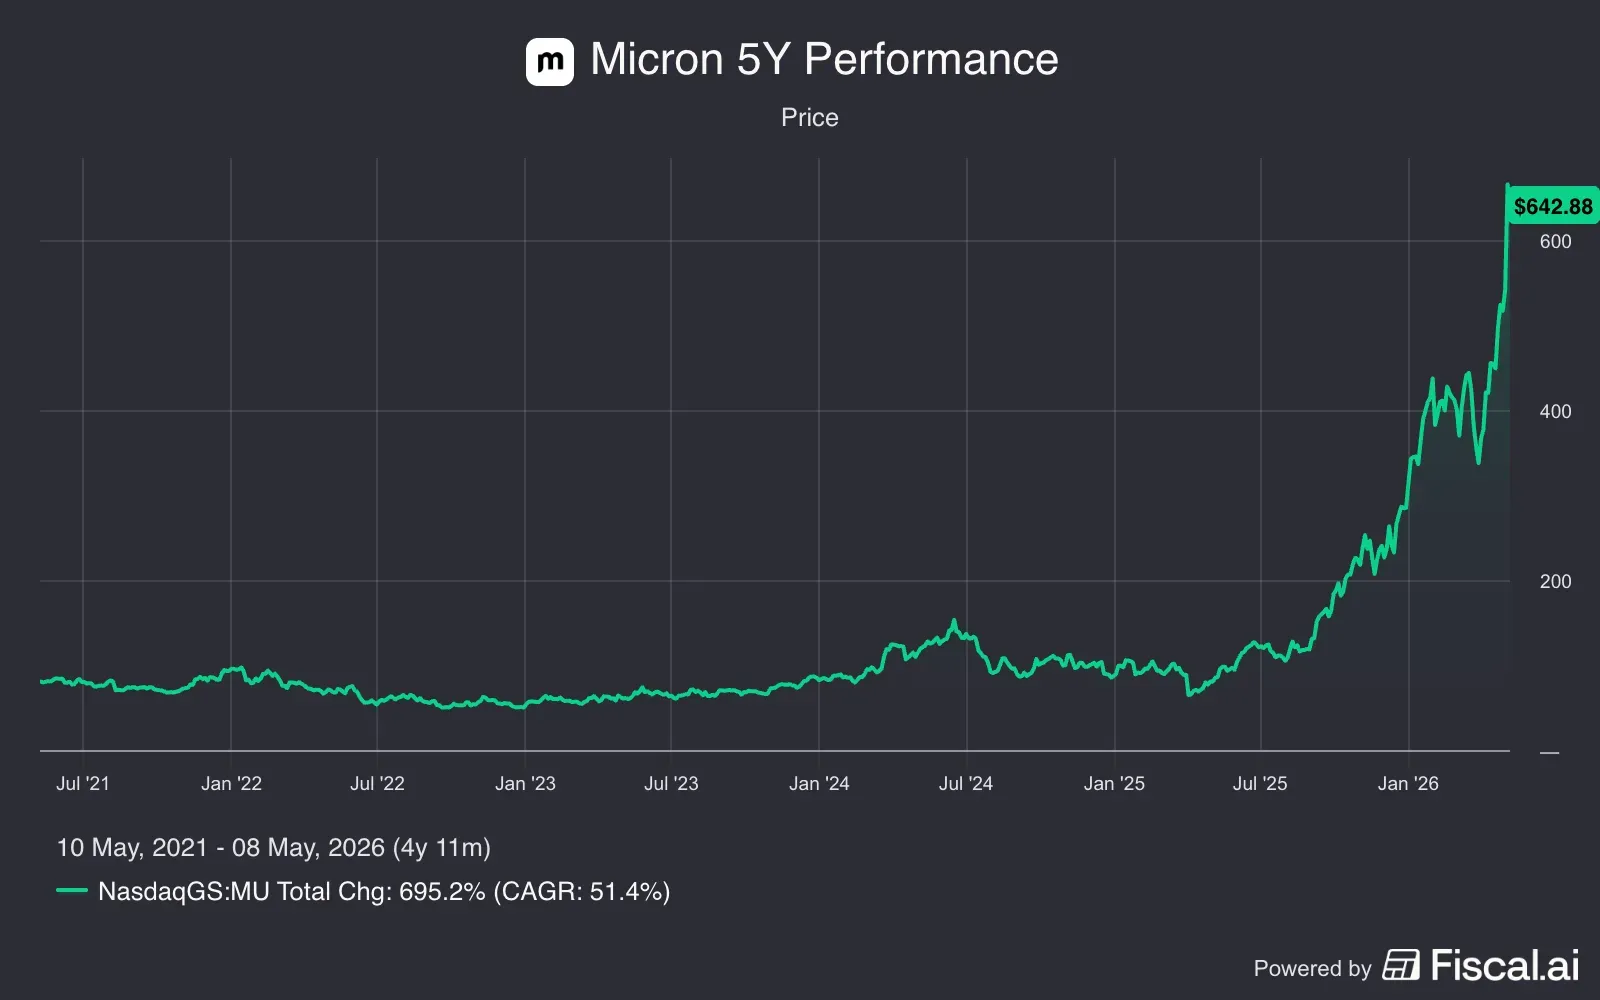The width and height of the screenshot is (1600, 1000).
Task: Click the "Jul '24" axis label
Action: (966, 783)
